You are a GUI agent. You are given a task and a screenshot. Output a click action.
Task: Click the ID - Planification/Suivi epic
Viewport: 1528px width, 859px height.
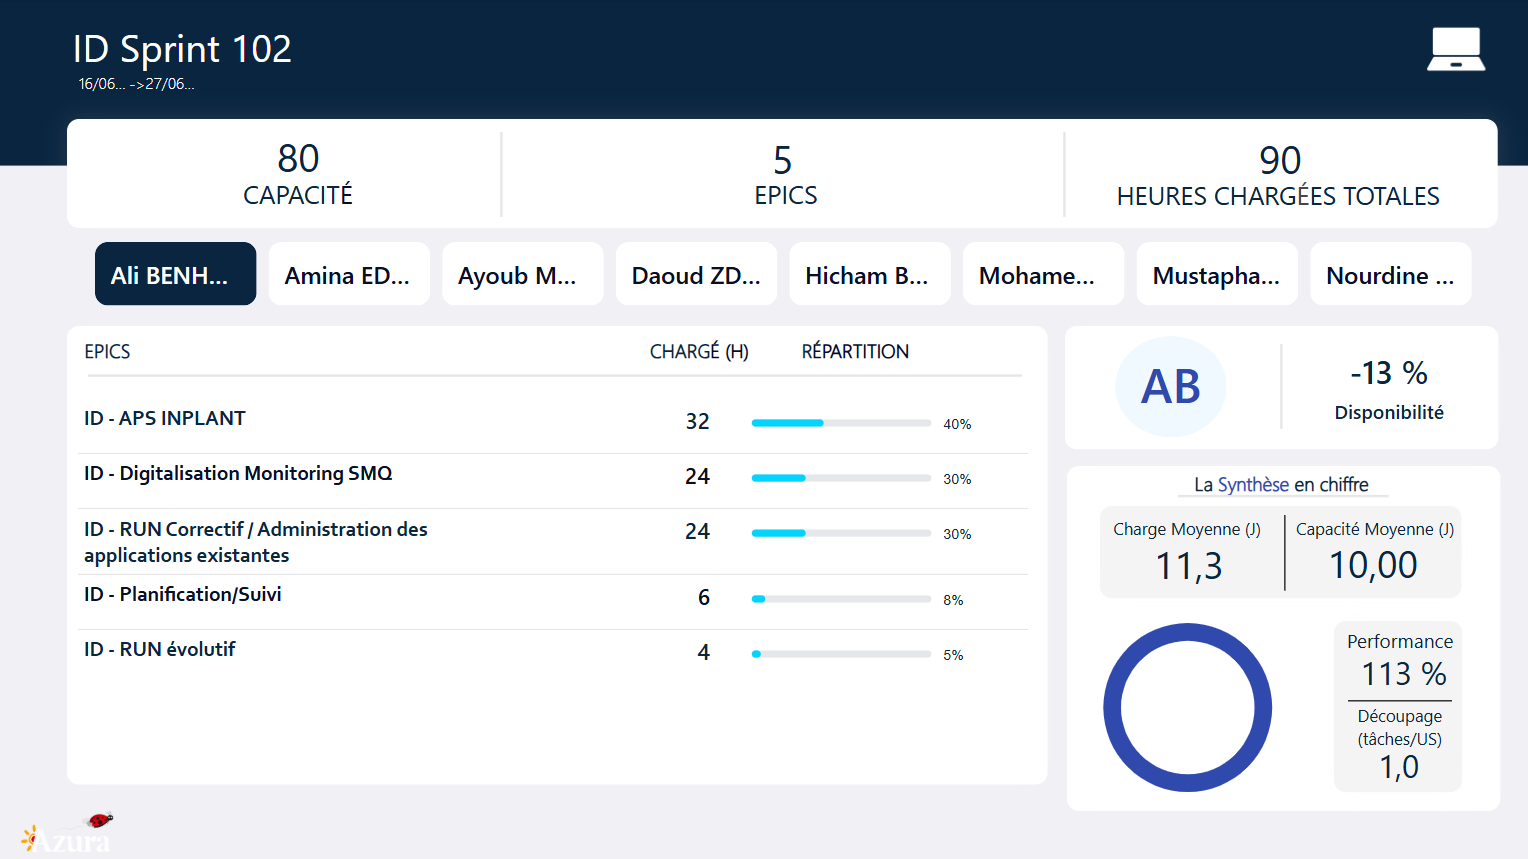[x=183, y=595]
